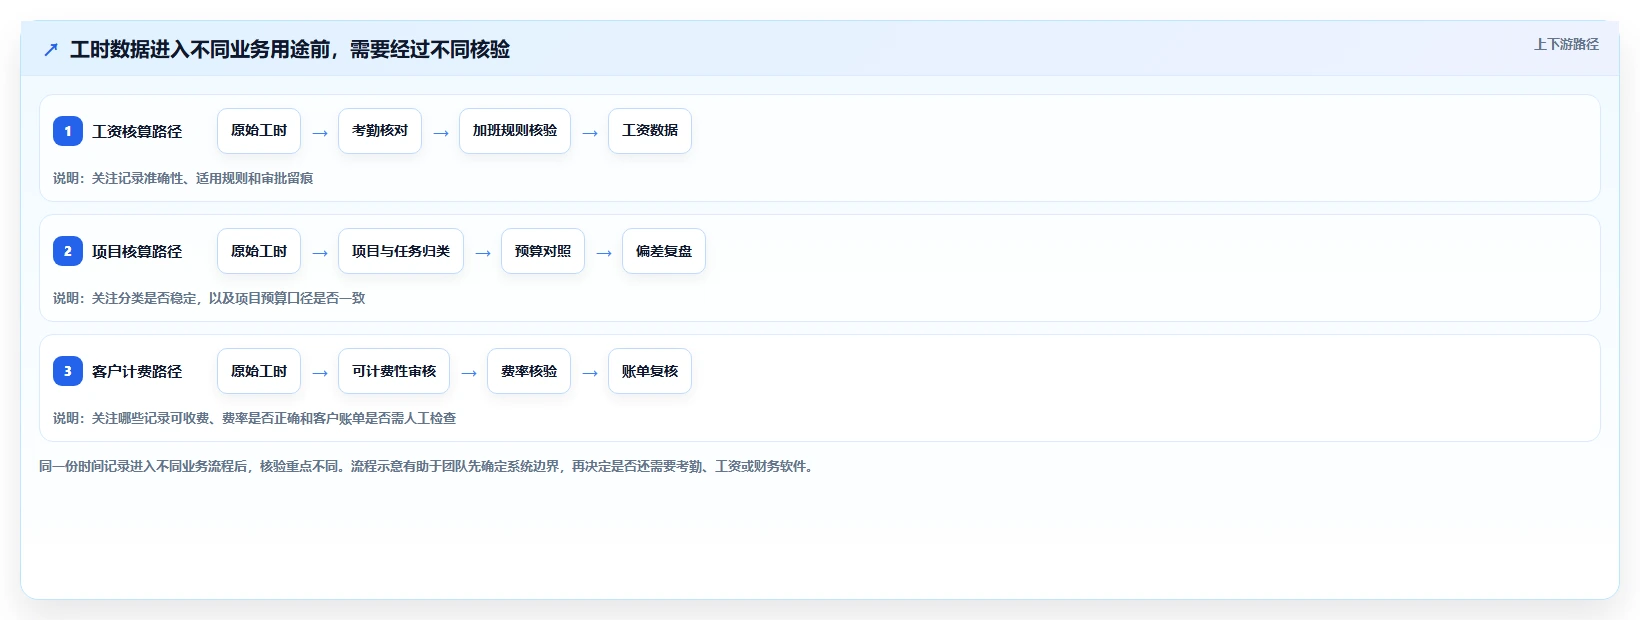Click the 客户计费路径 row title
The height and width of the screenshot is (620, 1640).
137,371
